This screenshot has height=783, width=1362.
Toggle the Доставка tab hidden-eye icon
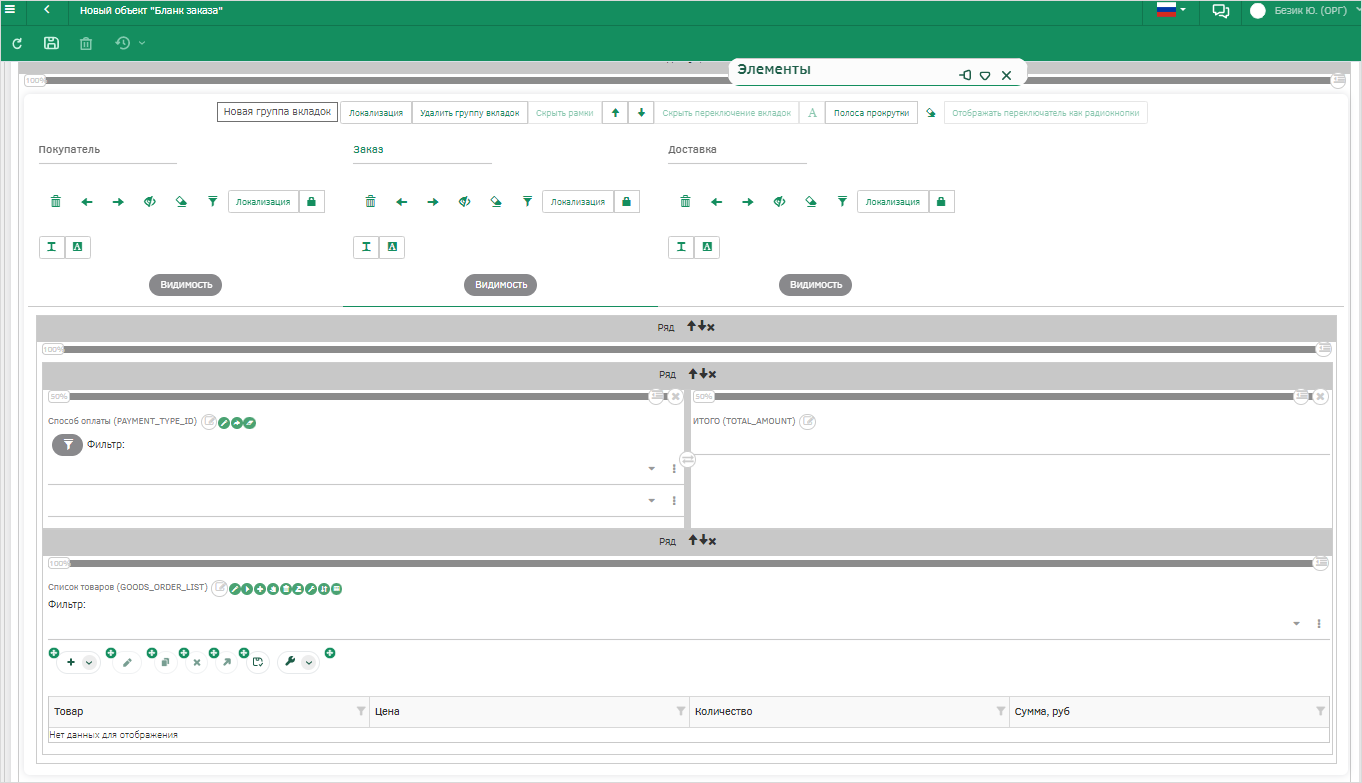pos(779,202)
